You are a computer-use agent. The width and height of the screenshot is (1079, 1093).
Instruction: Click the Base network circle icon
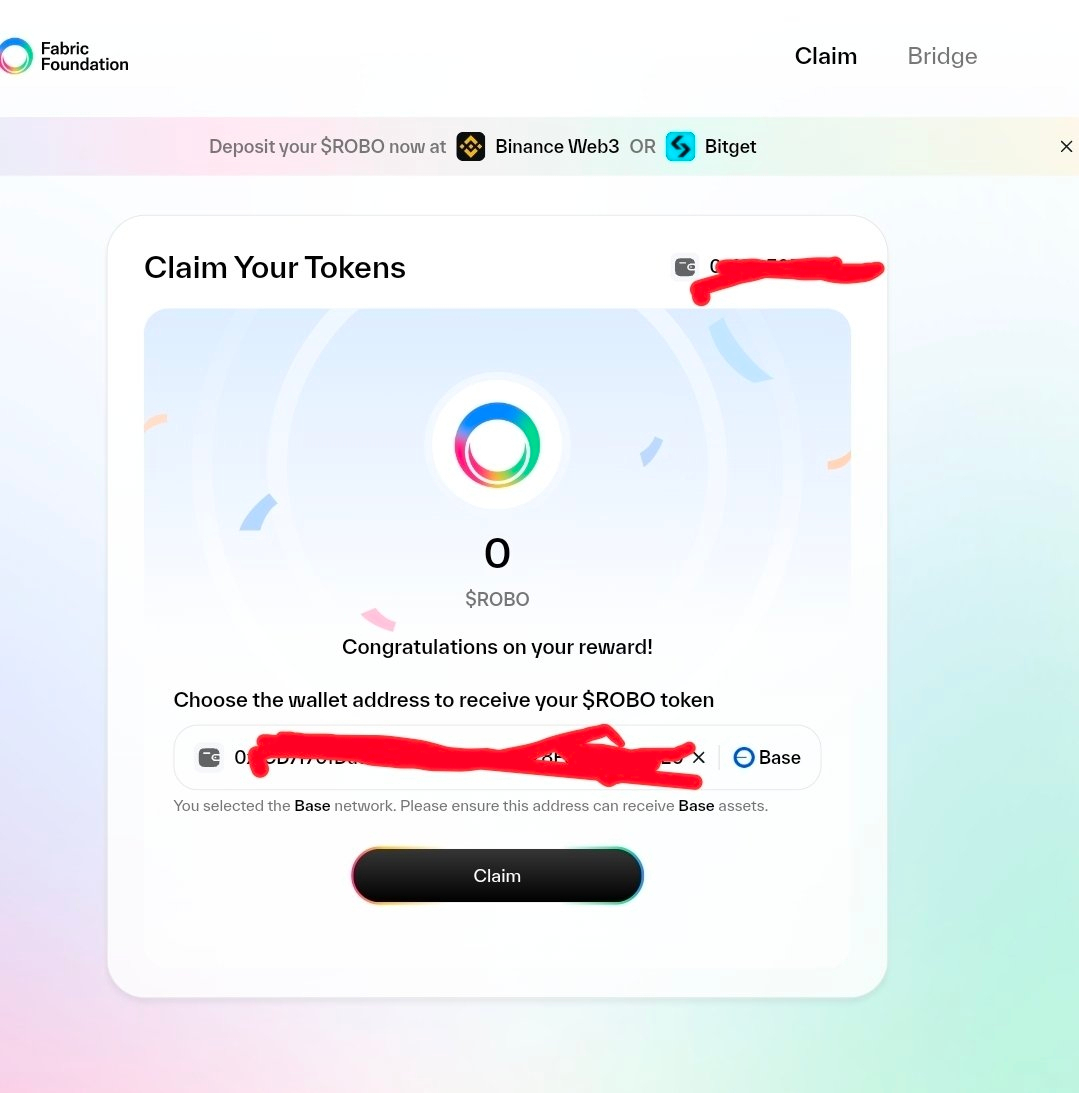tap(744, 757)
